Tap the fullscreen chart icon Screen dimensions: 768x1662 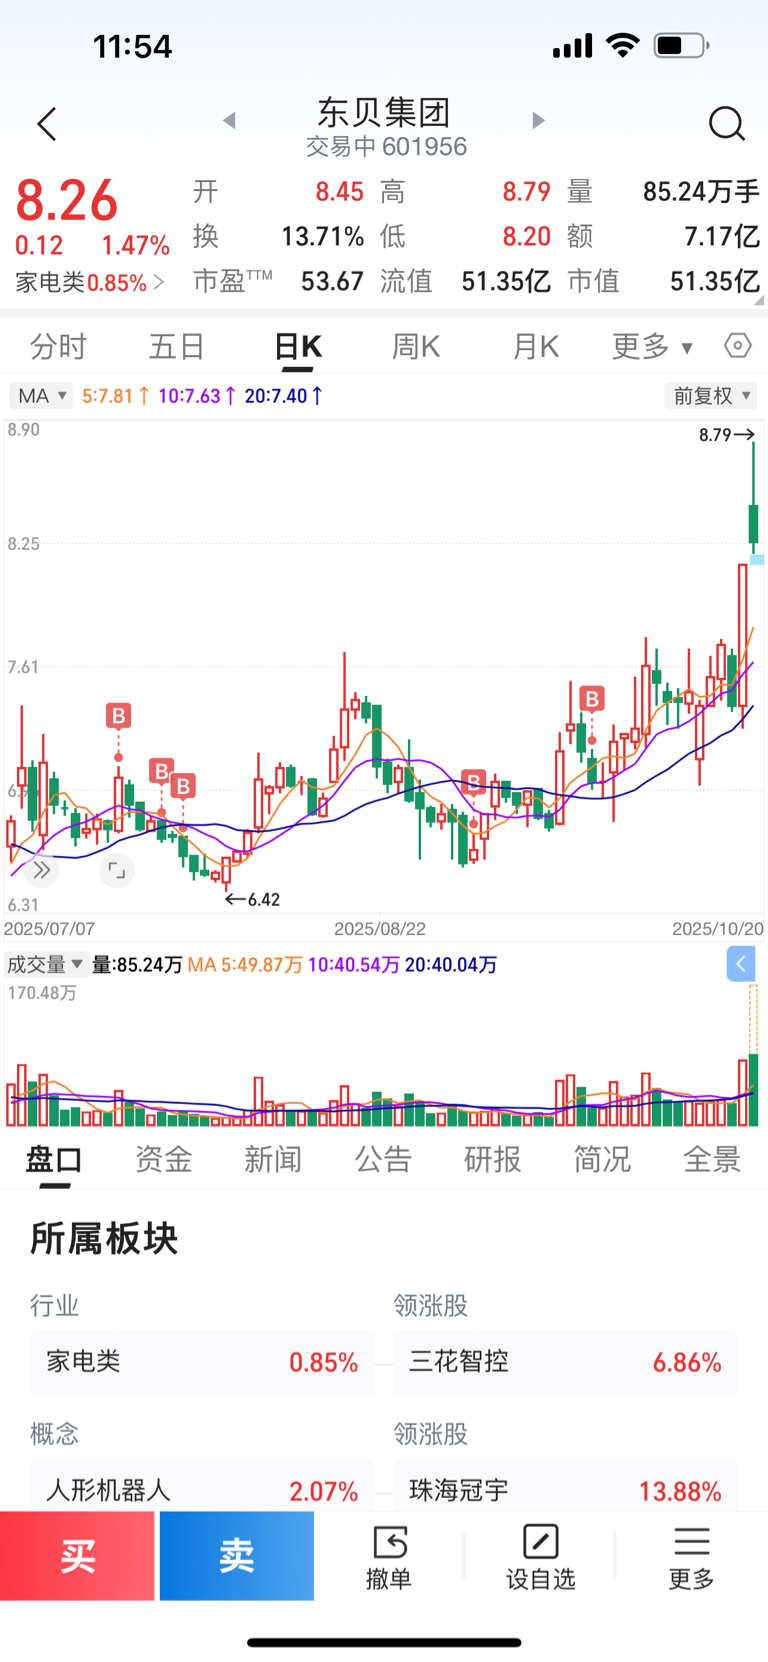(117, 870)
